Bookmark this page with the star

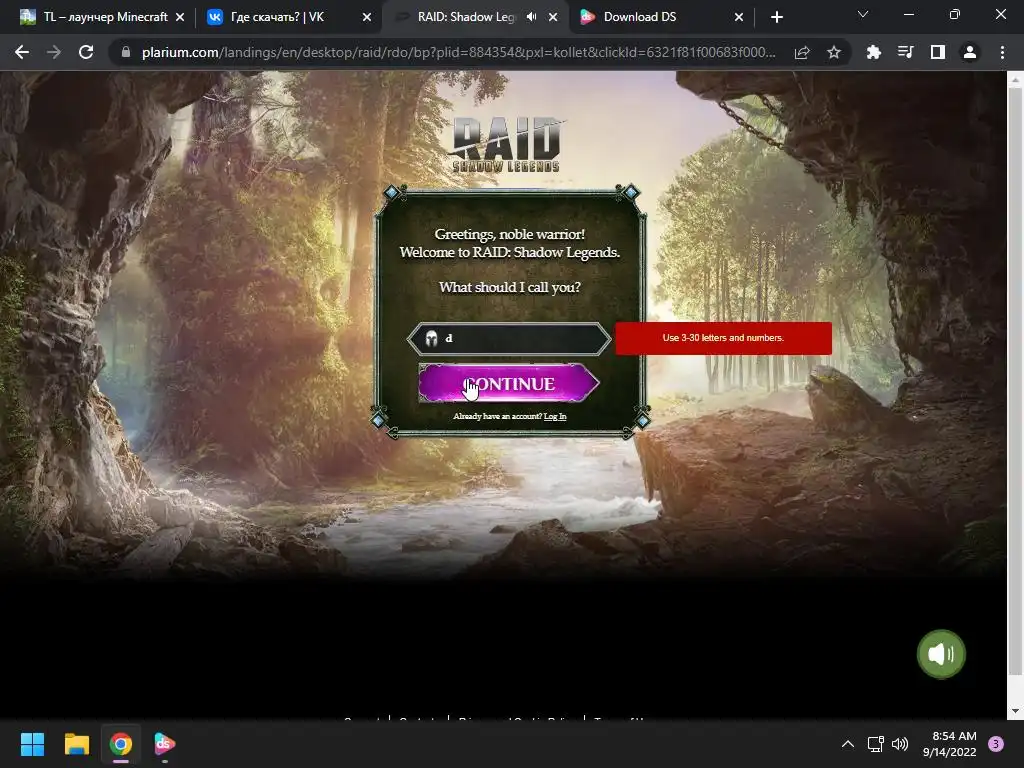834,52
